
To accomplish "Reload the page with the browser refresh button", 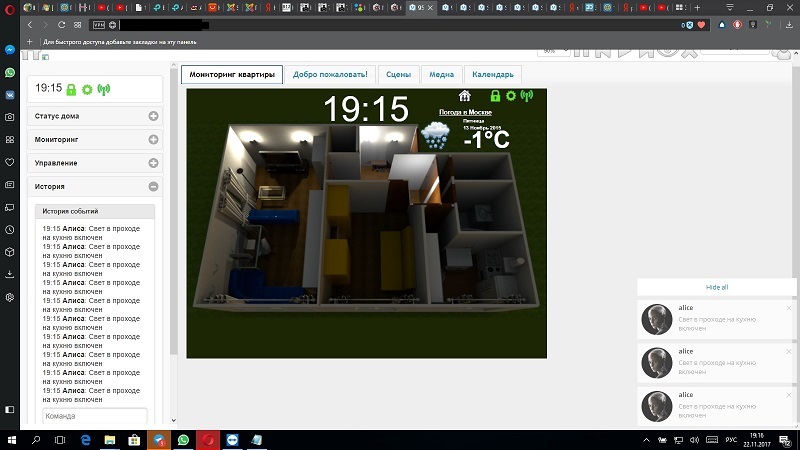I will click(63, 24).
